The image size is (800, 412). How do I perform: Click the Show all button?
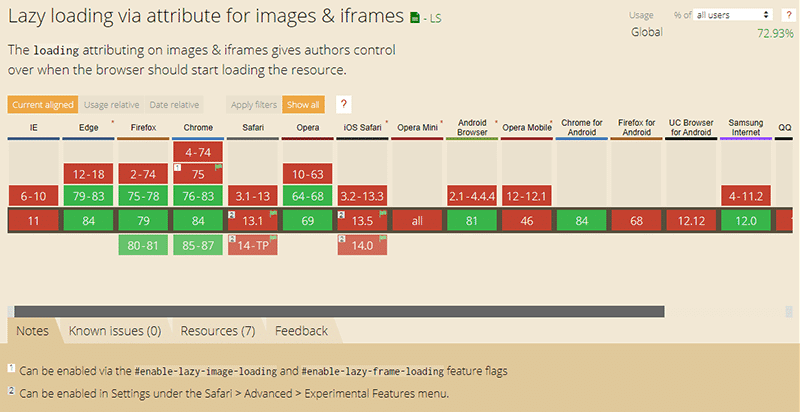[303, 105]
